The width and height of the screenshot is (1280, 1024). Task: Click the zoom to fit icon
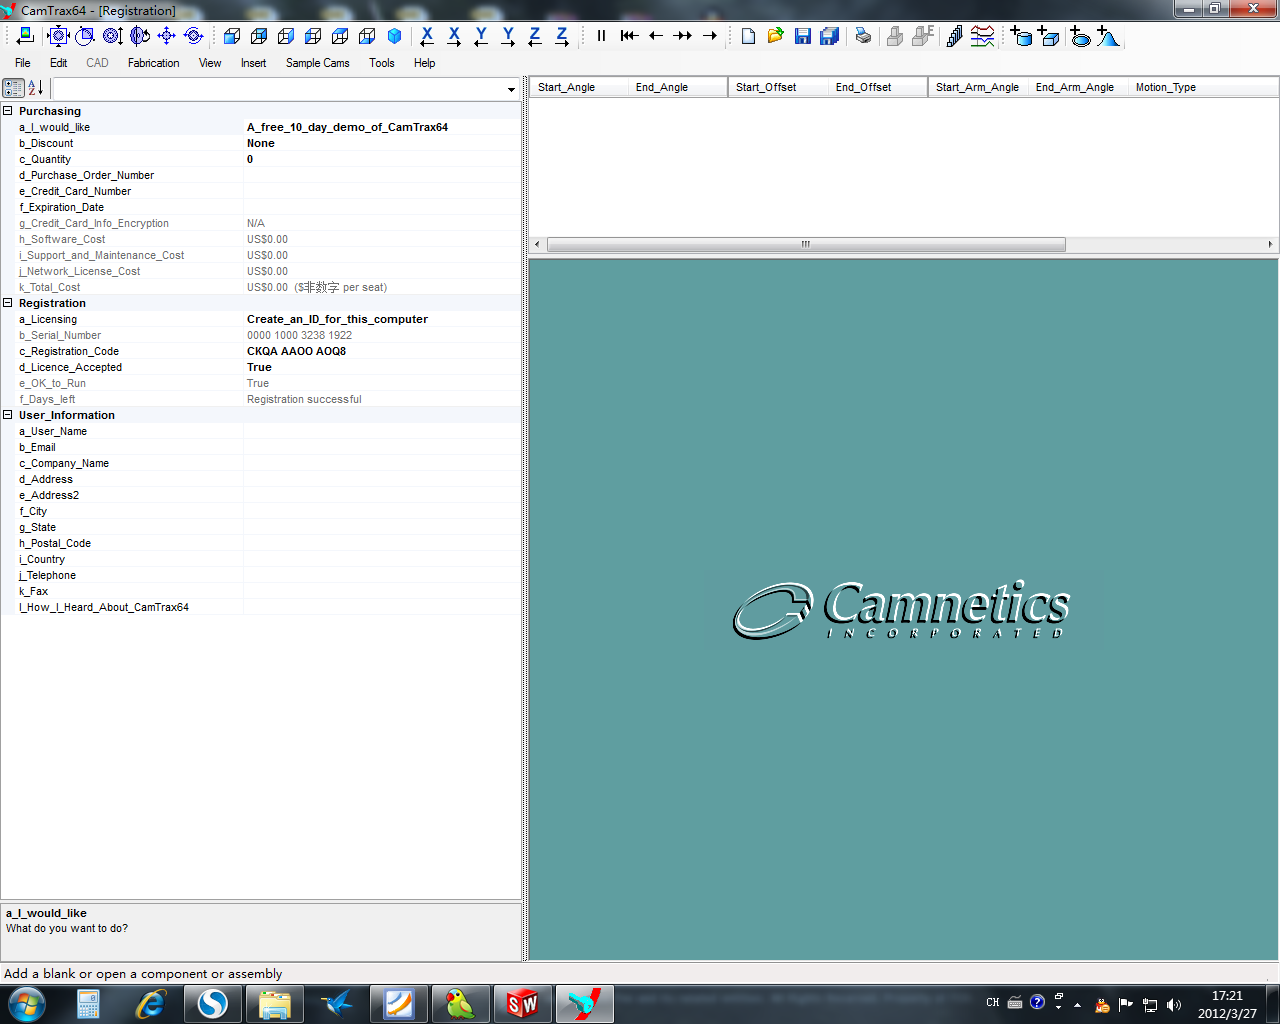coord(58,36)
